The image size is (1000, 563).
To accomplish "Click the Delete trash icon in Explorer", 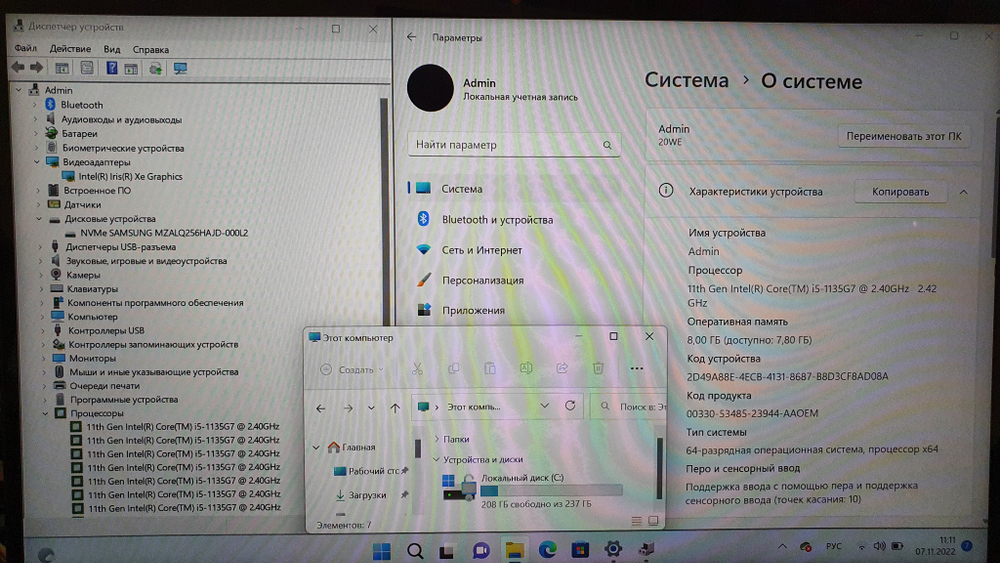I will [x=598, y=368].
